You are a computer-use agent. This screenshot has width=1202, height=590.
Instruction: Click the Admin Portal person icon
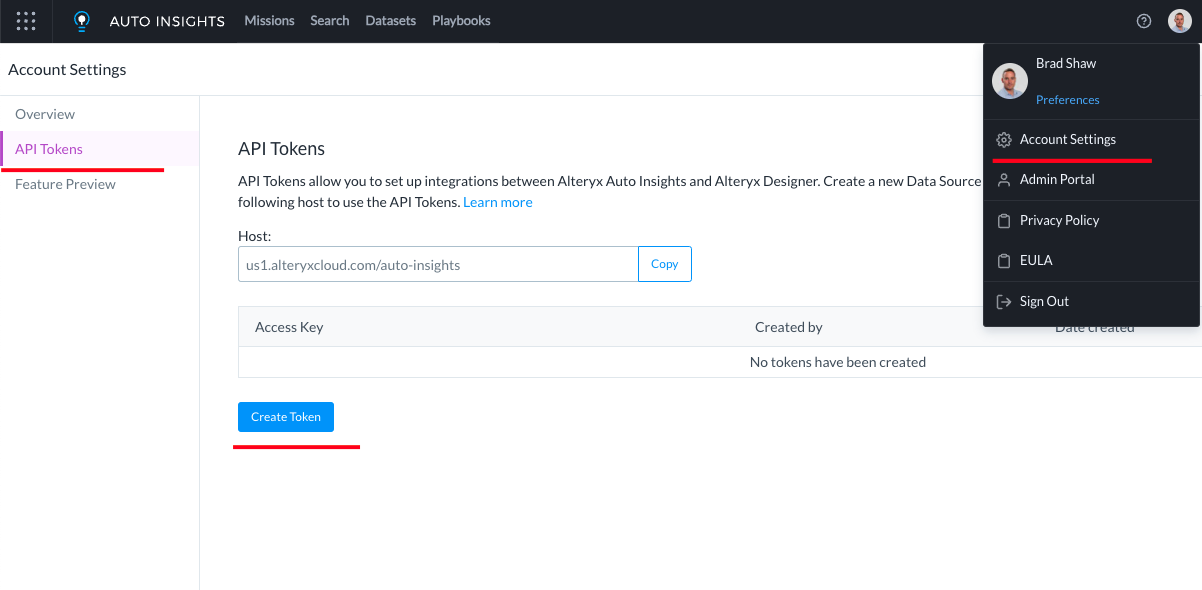[1004, 180]
